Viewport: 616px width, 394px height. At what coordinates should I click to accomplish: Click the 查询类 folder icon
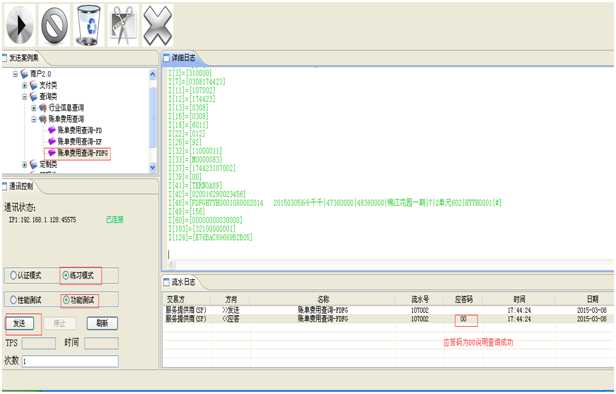34,97
